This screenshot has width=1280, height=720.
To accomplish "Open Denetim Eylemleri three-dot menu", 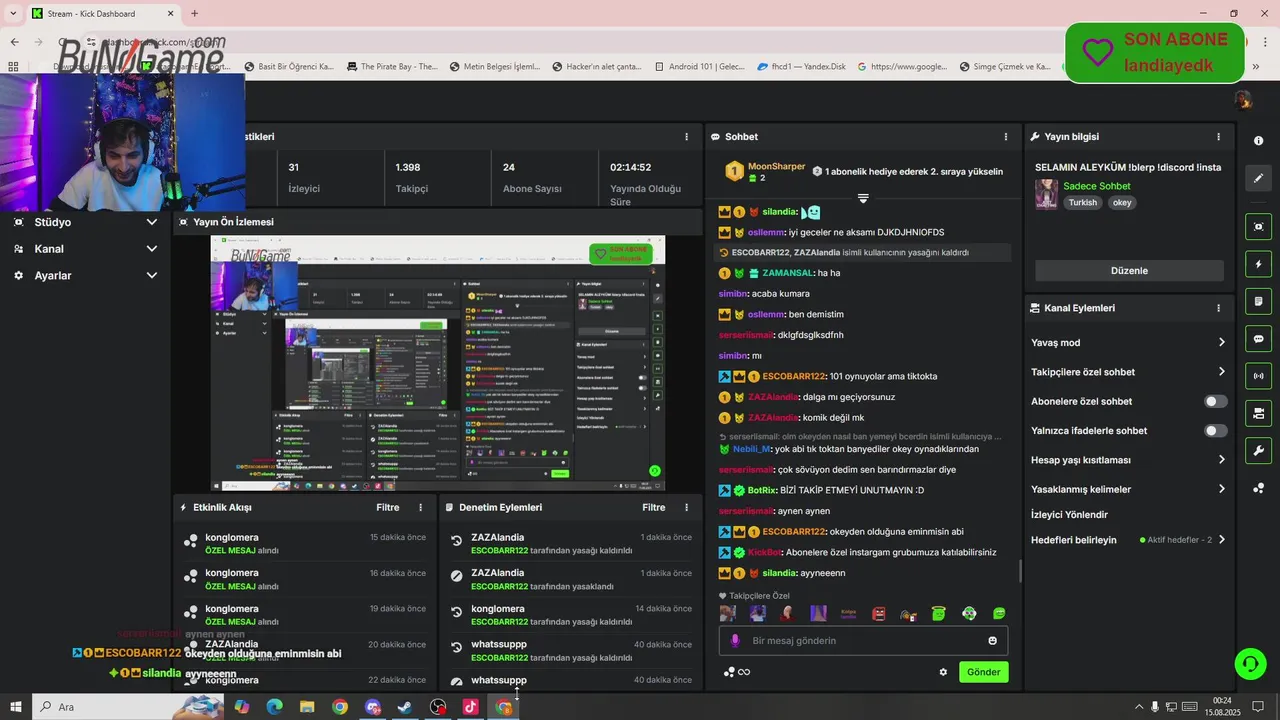I will click(x=686, y=508).
